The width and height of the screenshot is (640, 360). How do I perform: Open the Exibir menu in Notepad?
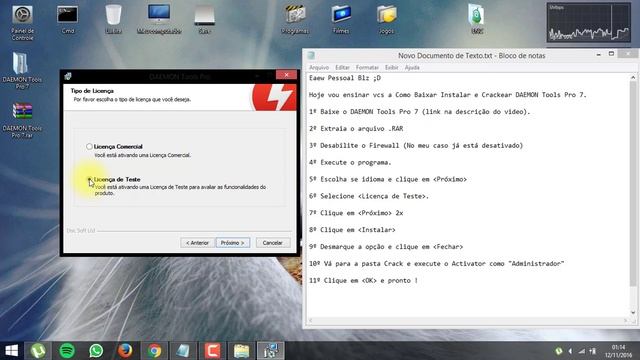pos(391,67)
